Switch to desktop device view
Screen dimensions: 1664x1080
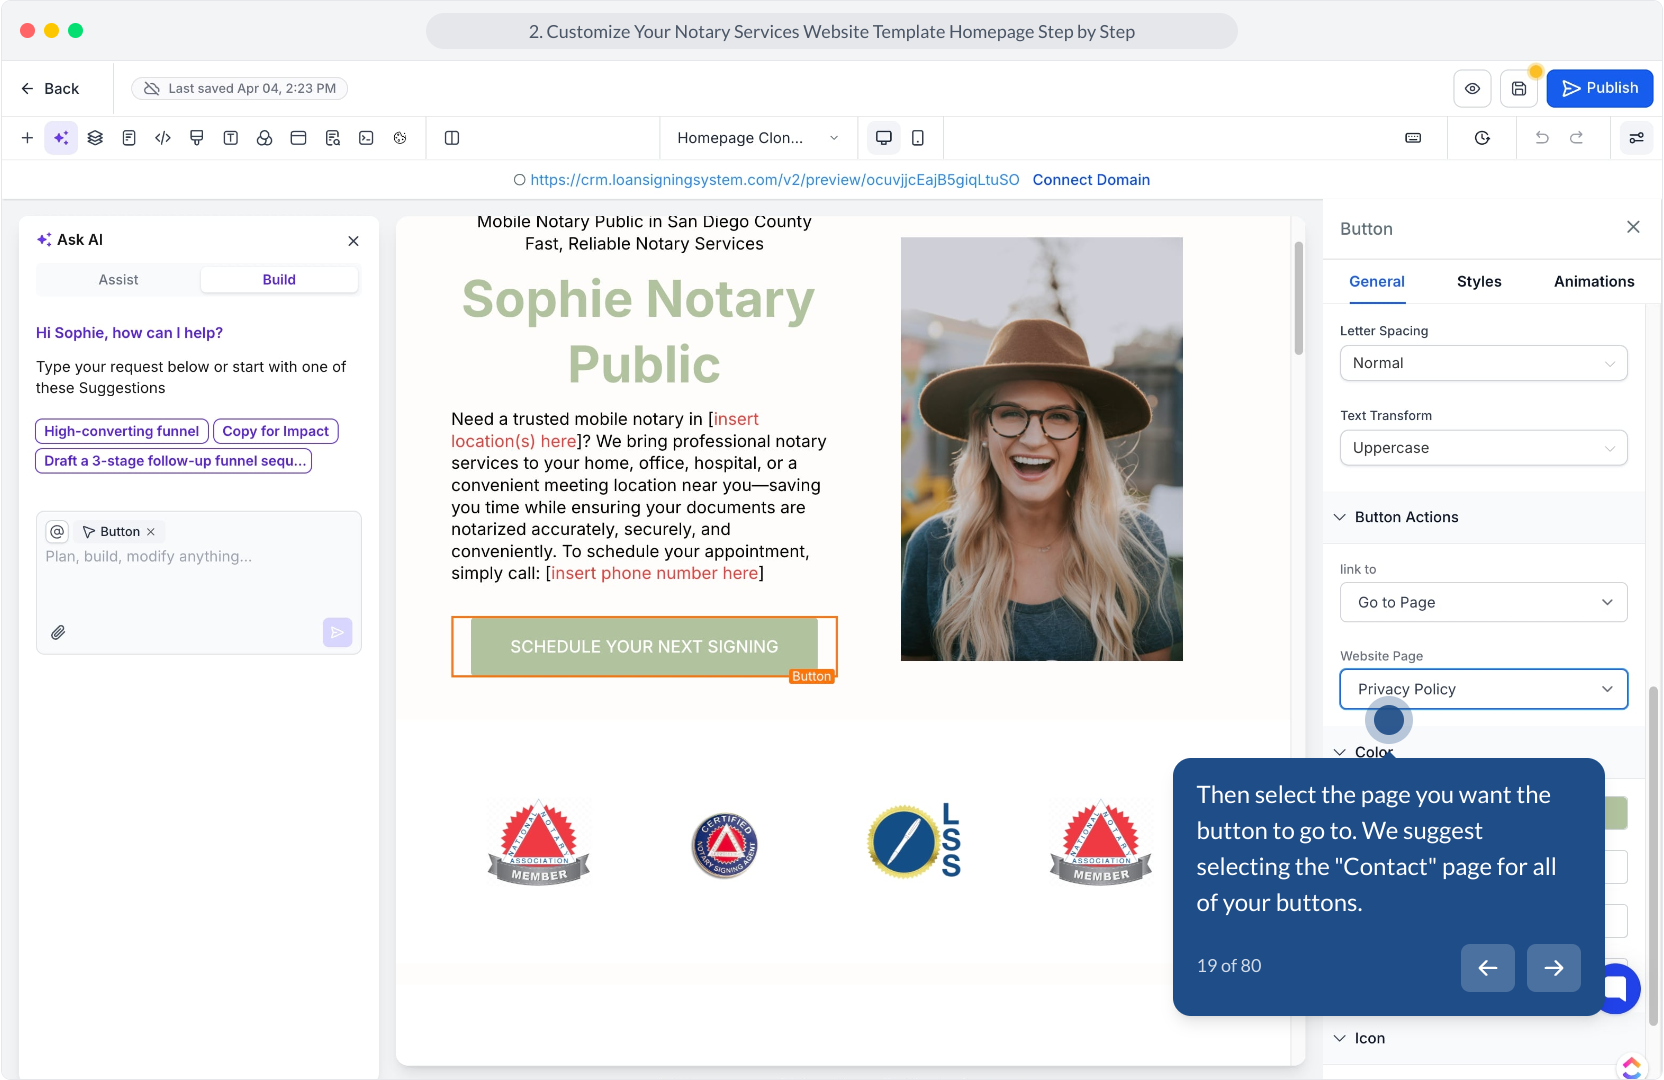pos(883,138)
